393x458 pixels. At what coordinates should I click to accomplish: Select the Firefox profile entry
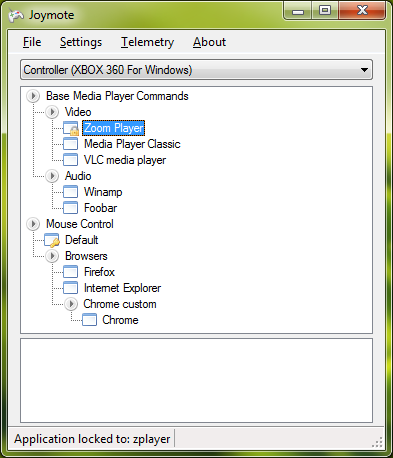click(99, 272)
